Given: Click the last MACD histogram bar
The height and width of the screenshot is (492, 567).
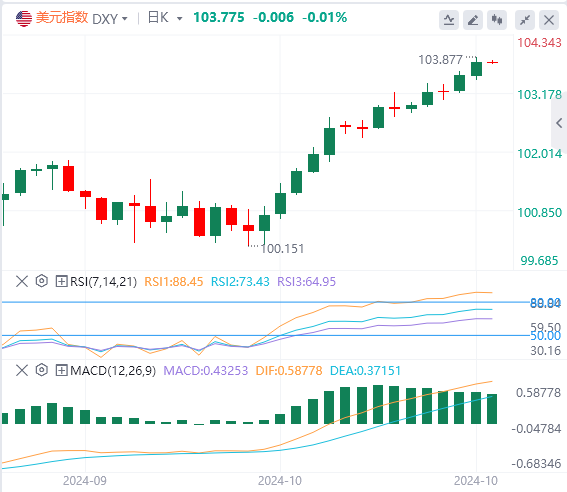Looking at the screenshot, I should coord(492,409).
